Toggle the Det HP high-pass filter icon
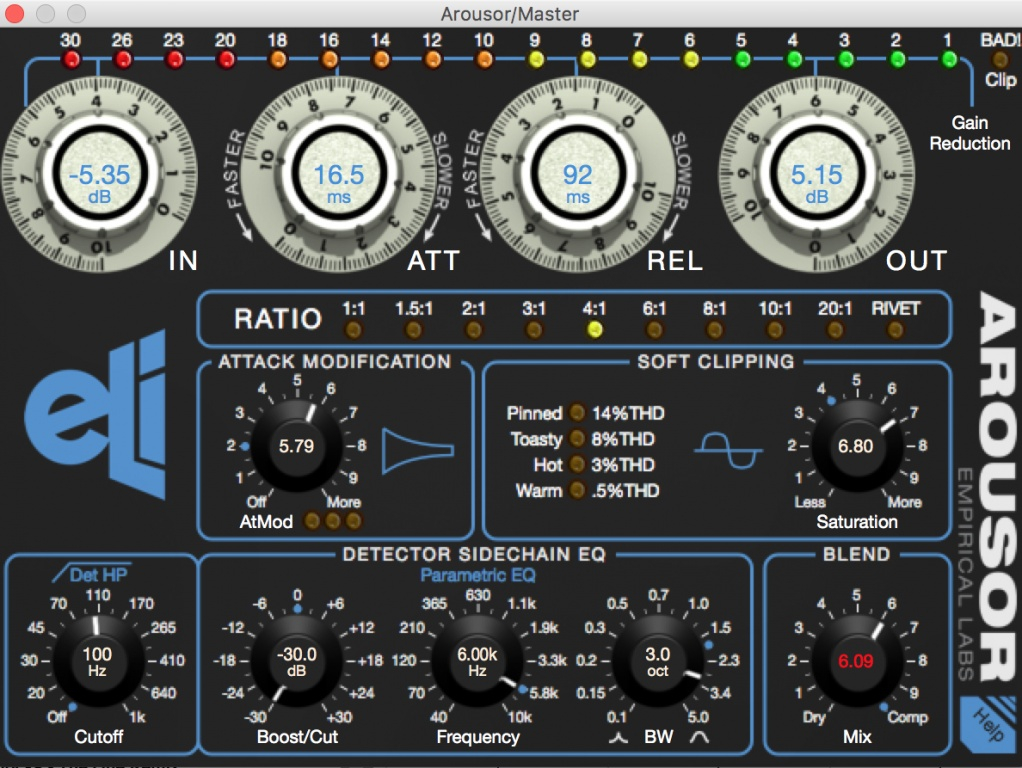The image size is (1022, 768). click(91, 574)
